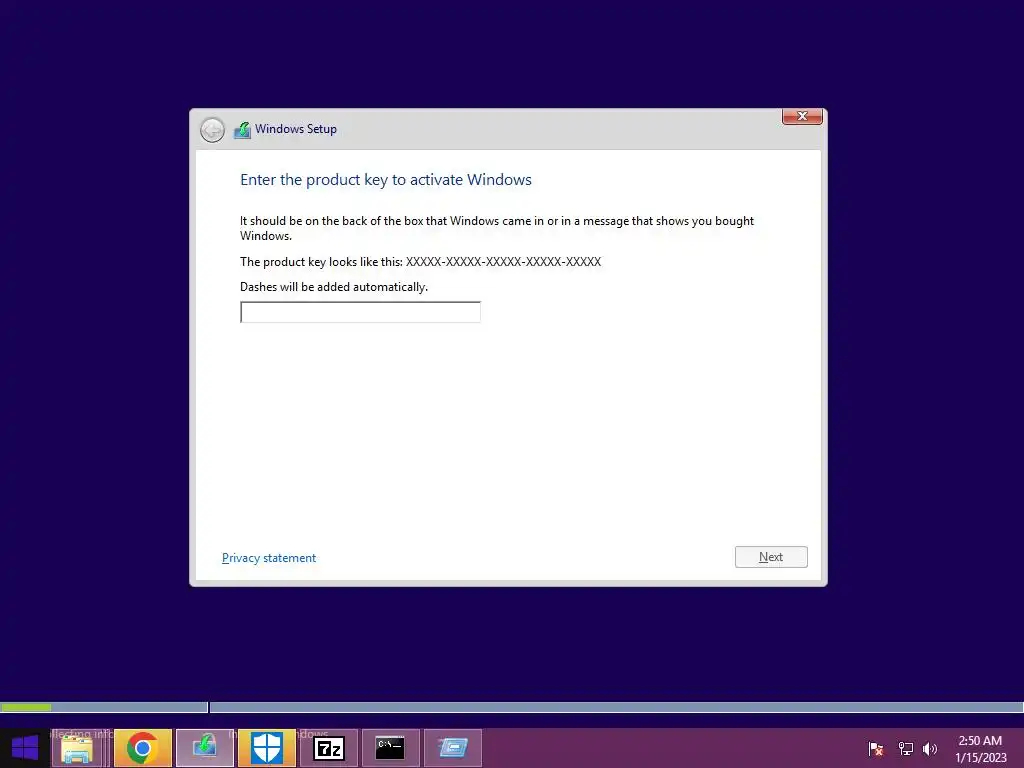
Task: Click the Next button in Windows Setup
Action: point(771,557)
